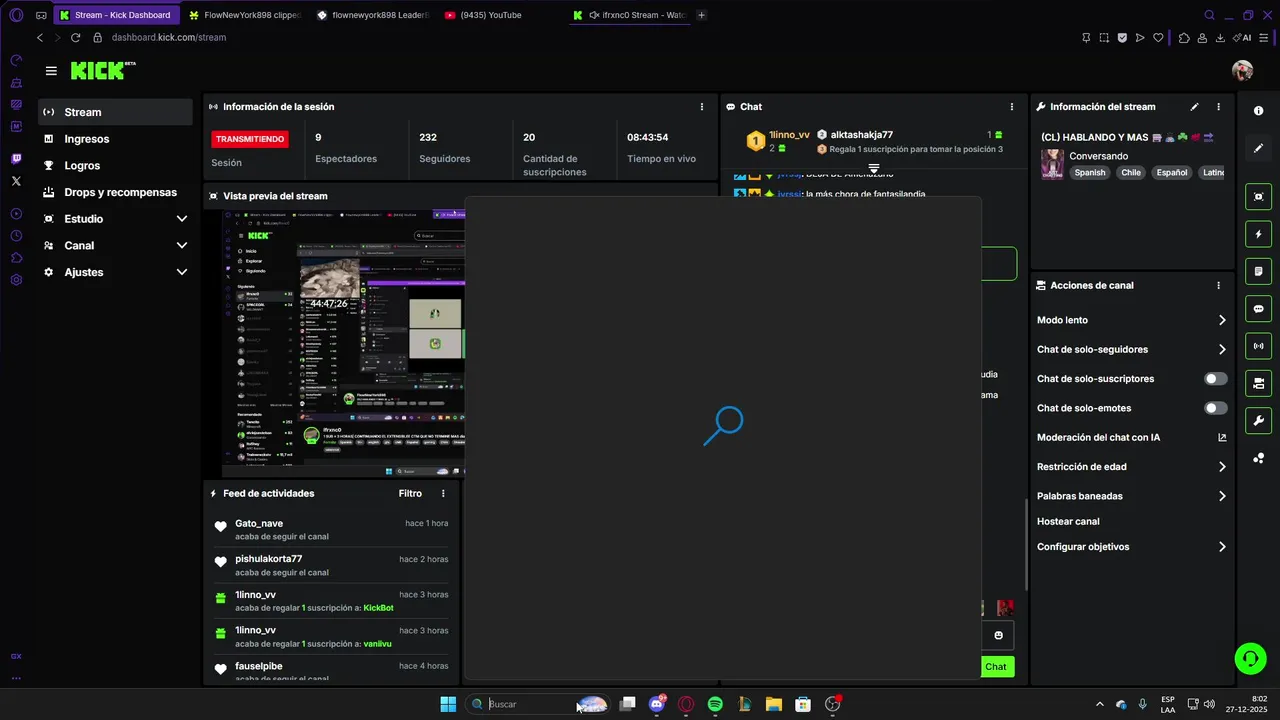Viewport: 1280px width, 720px height.
Task: Click the Kick logo in the header
Action: click(102, 70)
